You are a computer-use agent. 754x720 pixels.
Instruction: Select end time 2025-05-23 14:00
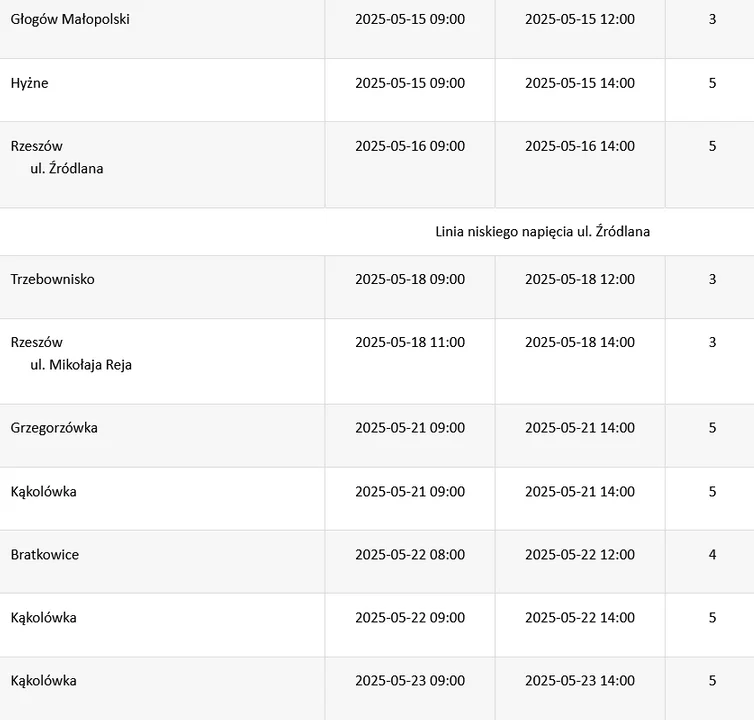(x=580, y=681)
